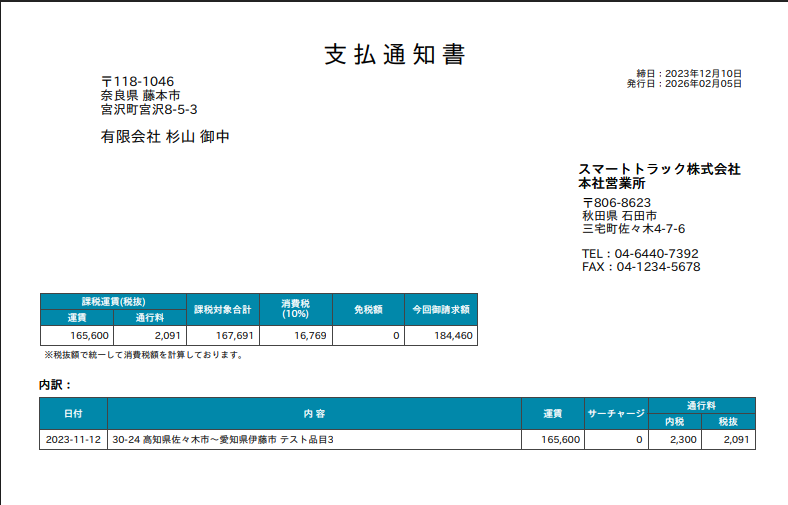Click the 課税運賃(税抜) summary header

click(113, 301)
